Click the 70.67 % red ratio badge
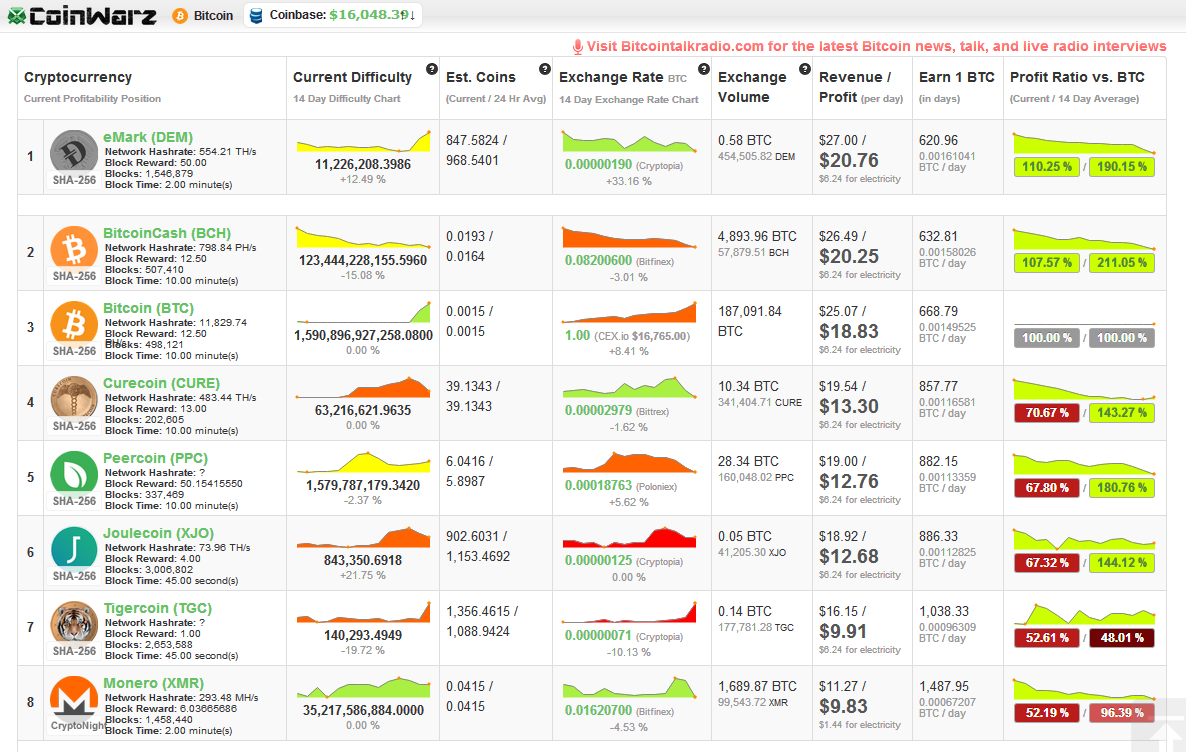Viewport: 1186px width, 752px height. 1047,413
